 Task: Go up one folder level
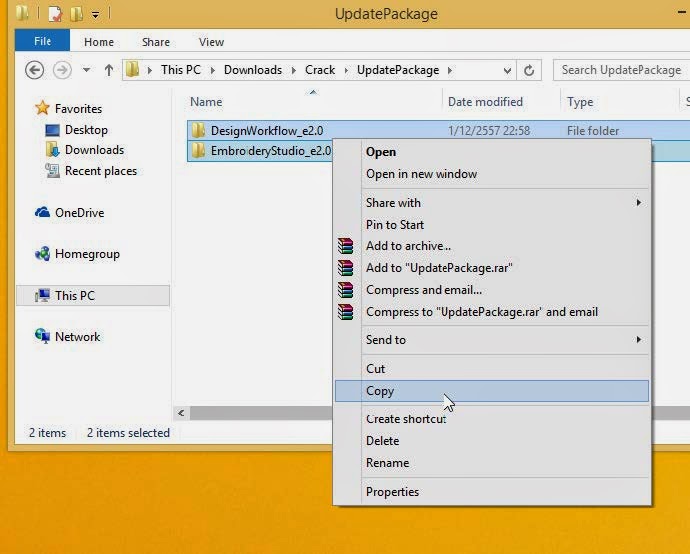(109, 70)
